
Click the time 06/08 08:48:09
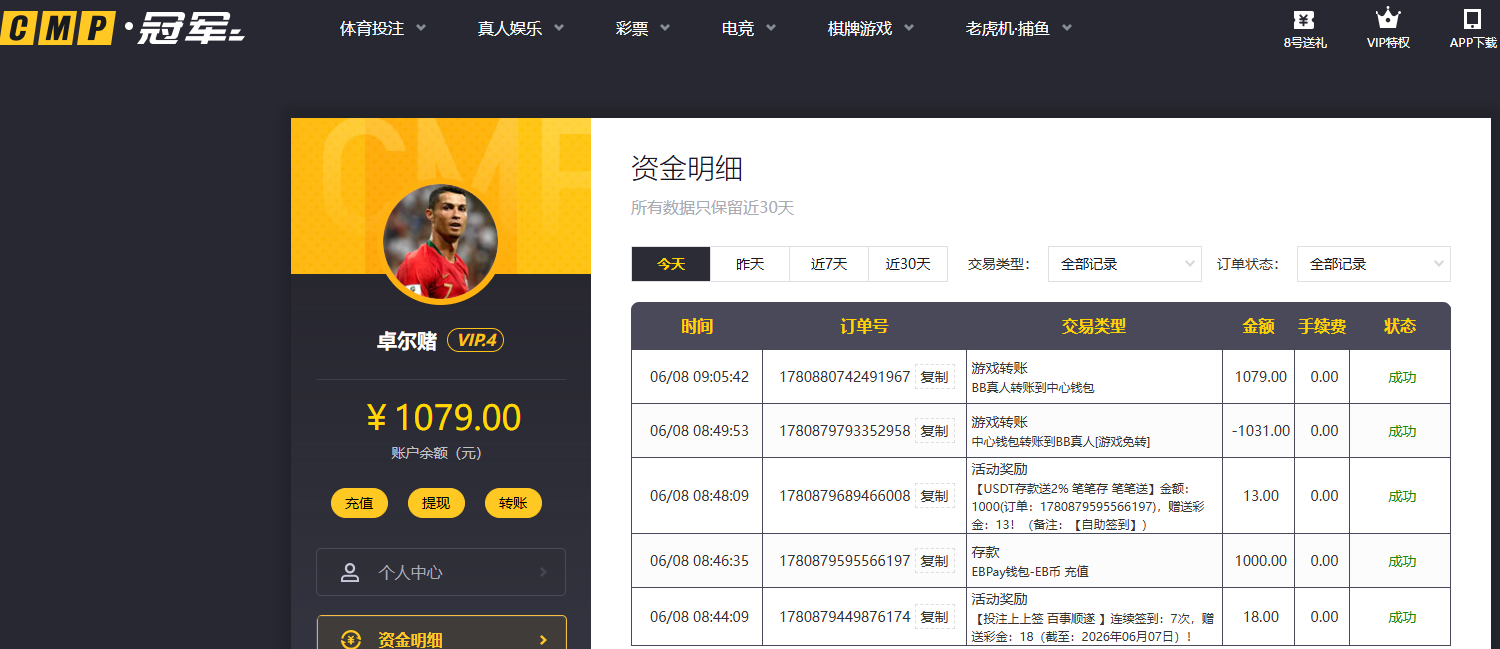[699, 496]
